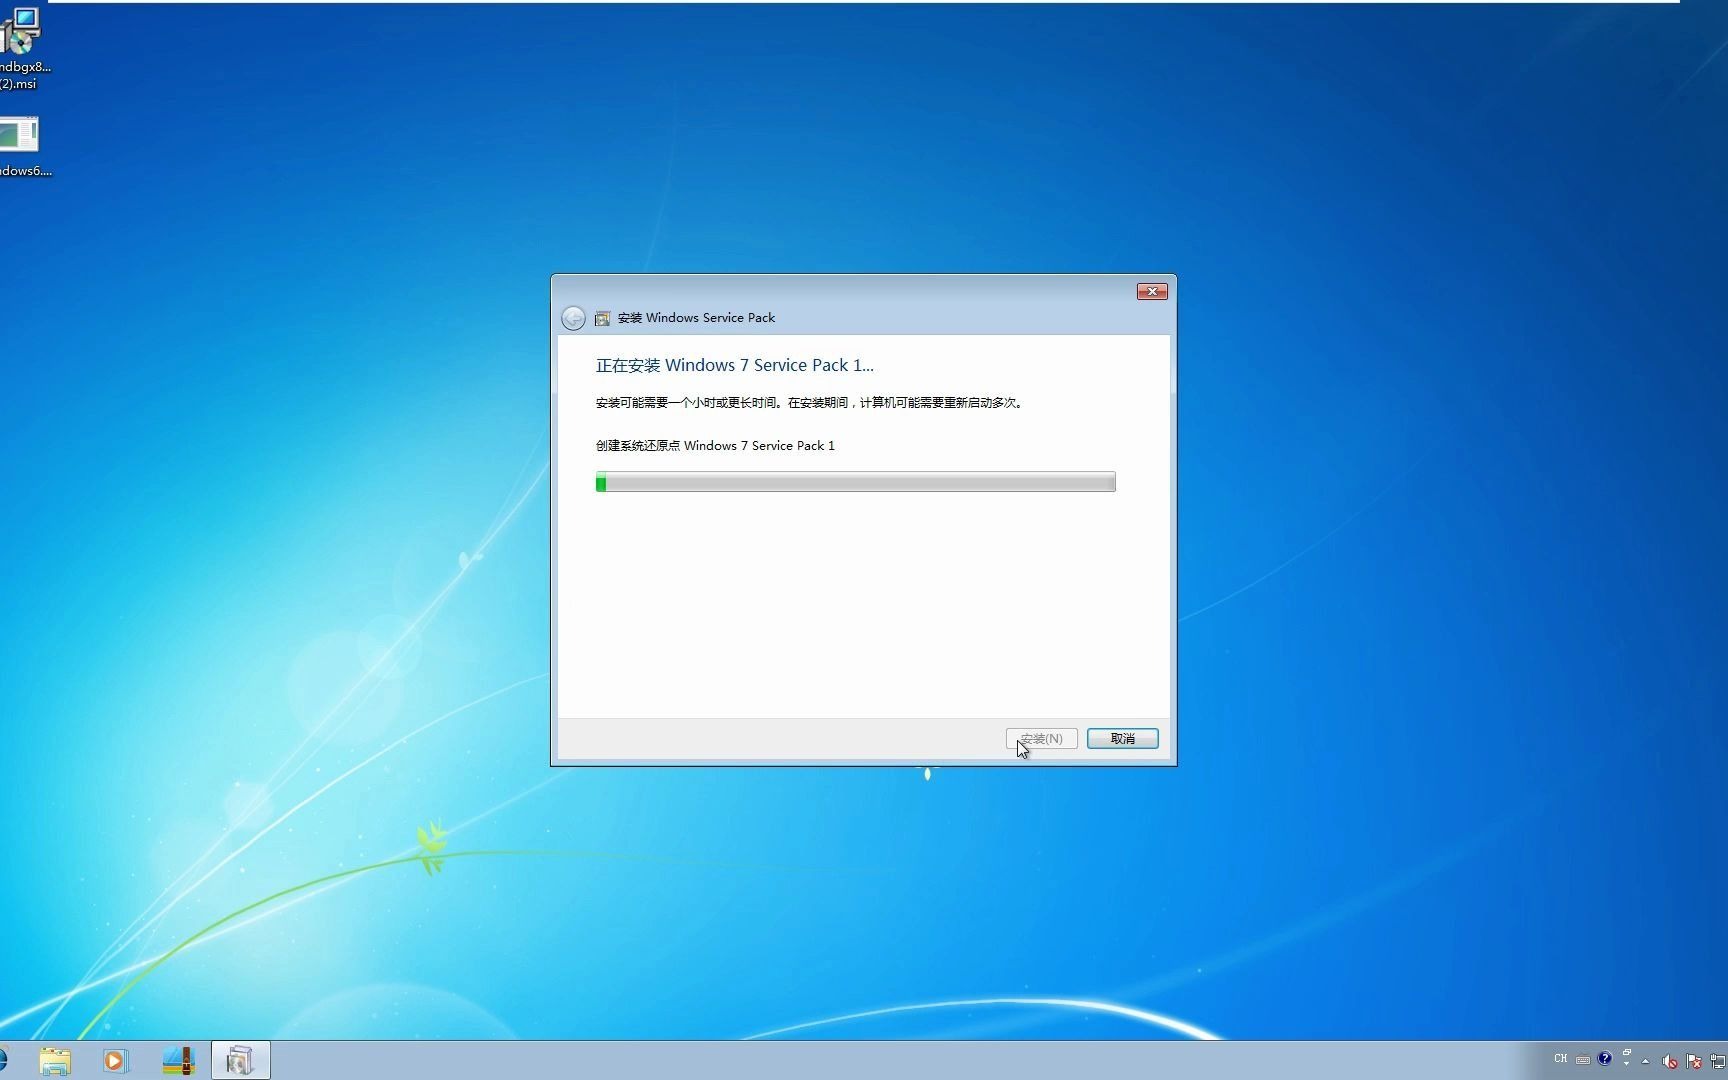Open the WinRAR archive app on taskbar
This screenshot has width=1728, height=1080.
point(178,1061)
